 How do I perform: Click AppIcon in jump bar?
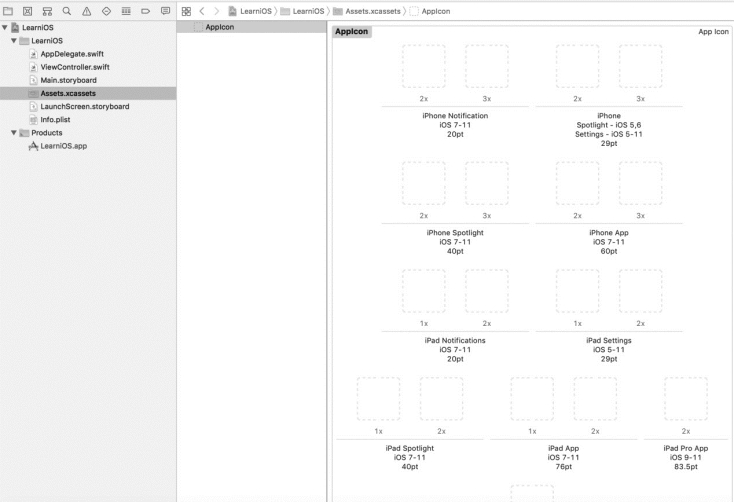tap(430, 11)
